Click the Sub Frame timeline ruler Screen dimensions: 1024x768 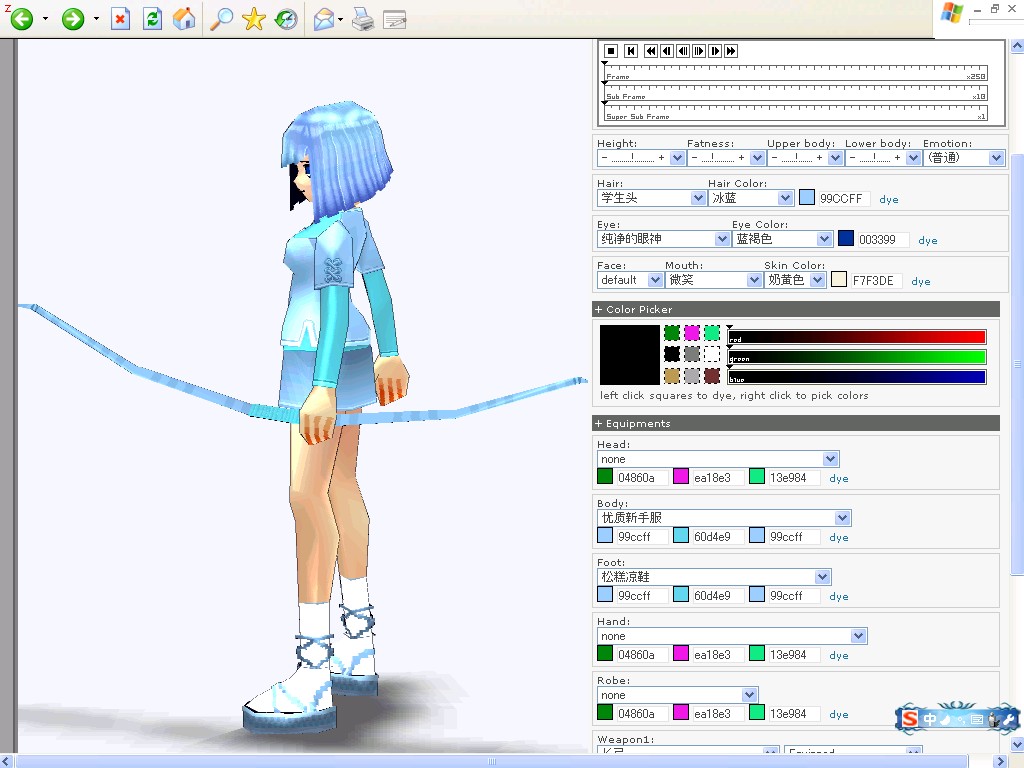(x=795, y=93)
